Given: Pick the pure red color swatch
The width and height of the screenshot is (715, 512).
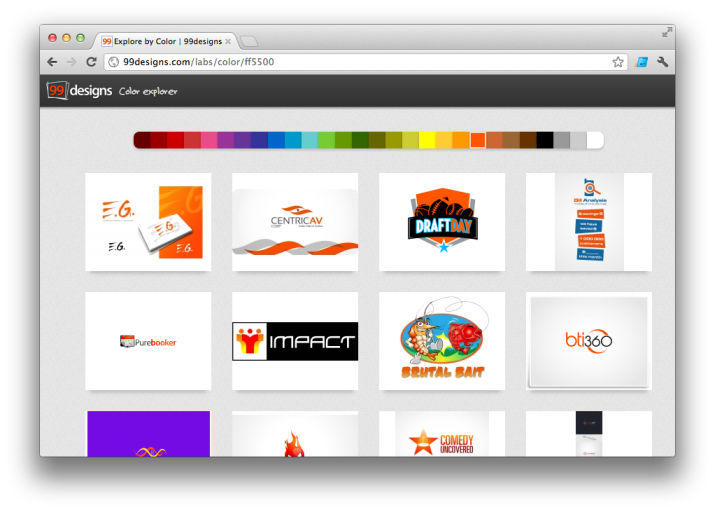Looking at the screenshot, I should (176, 140).
